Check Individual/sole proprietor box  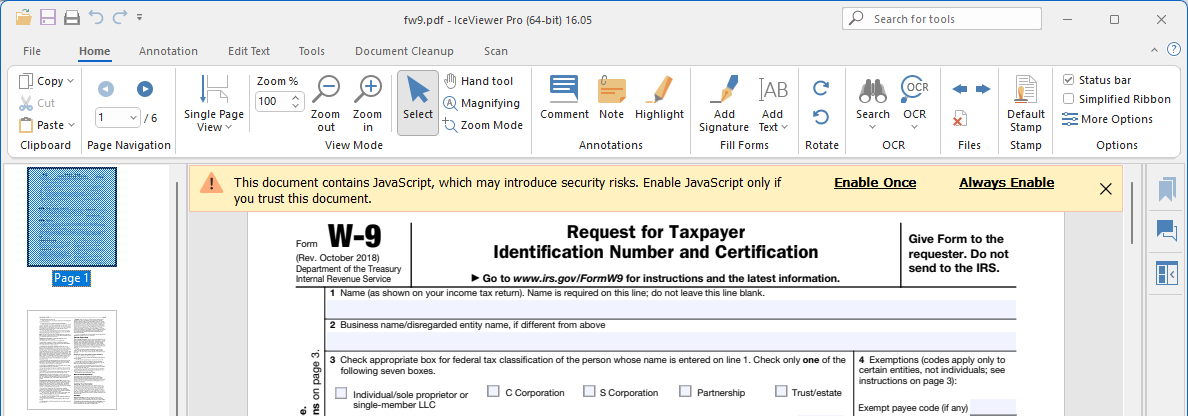coord(341,393)
